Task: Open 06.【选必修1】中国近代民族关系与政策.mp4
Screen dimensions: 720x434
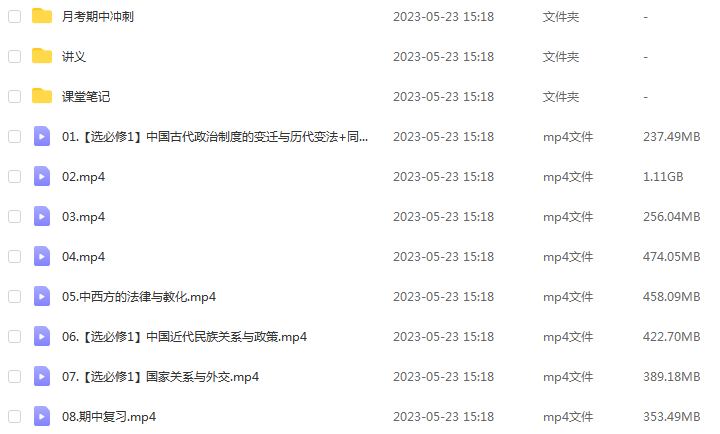Action: (x=184, y=337)
